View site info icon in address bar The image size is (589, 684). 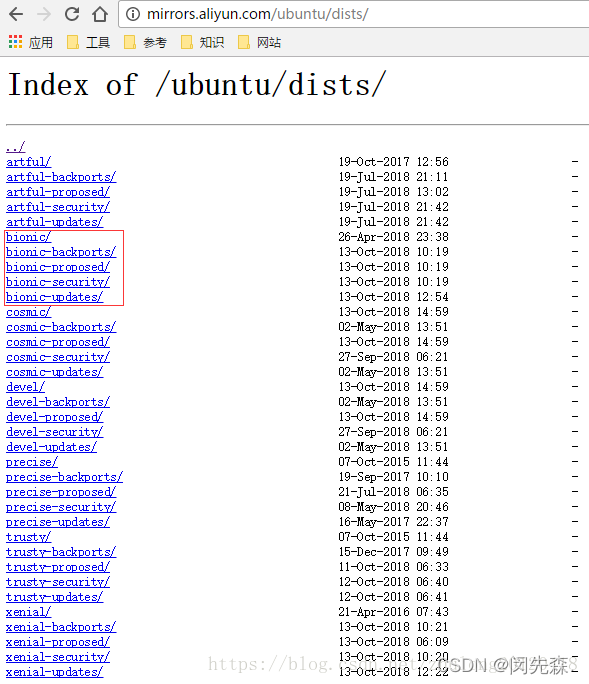tap(133, 14)
